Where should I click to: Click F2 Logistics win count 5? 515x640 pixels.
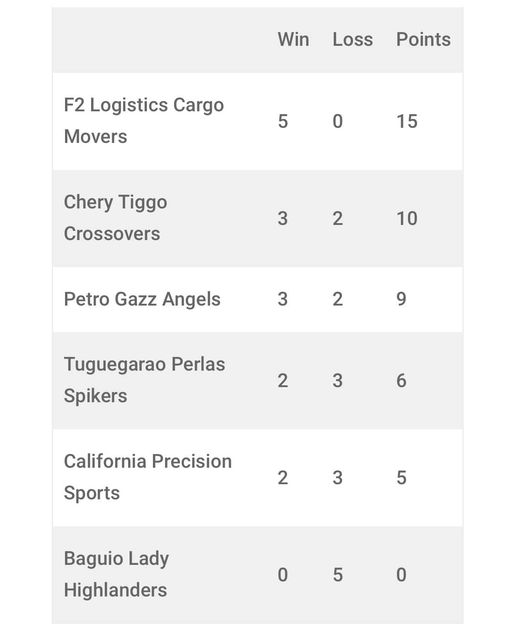pos(283,121)
